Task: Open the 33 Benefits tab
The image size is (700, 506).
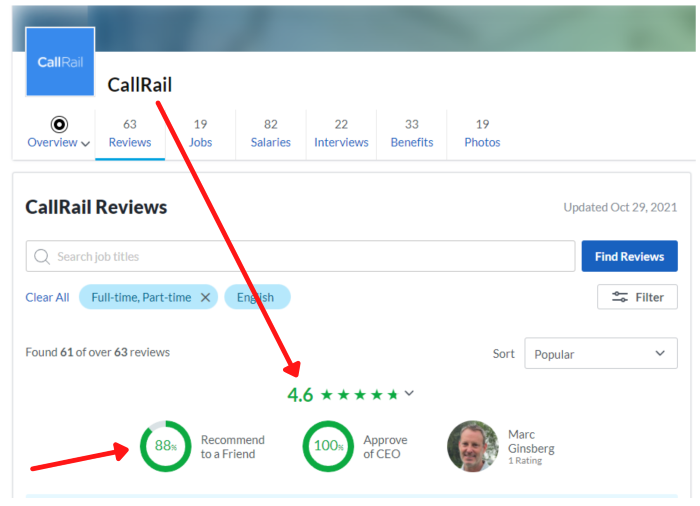Action: [x=412, y=134]
